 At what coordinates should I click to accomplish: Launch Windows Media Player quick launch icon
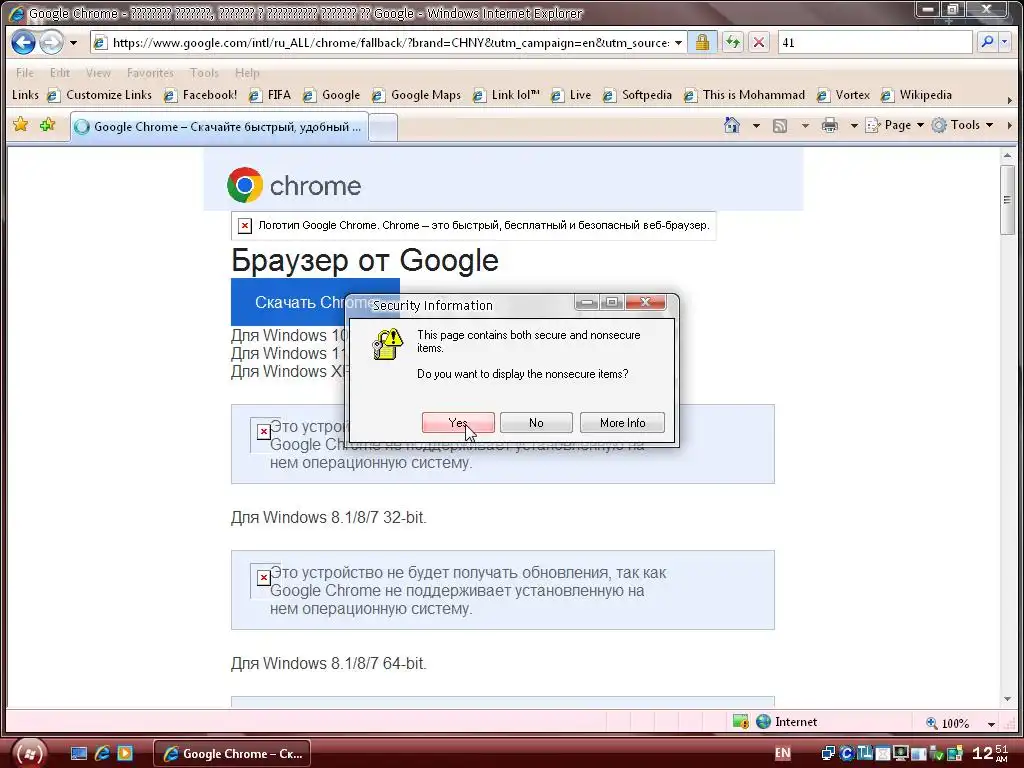click(x=125, y=754)
